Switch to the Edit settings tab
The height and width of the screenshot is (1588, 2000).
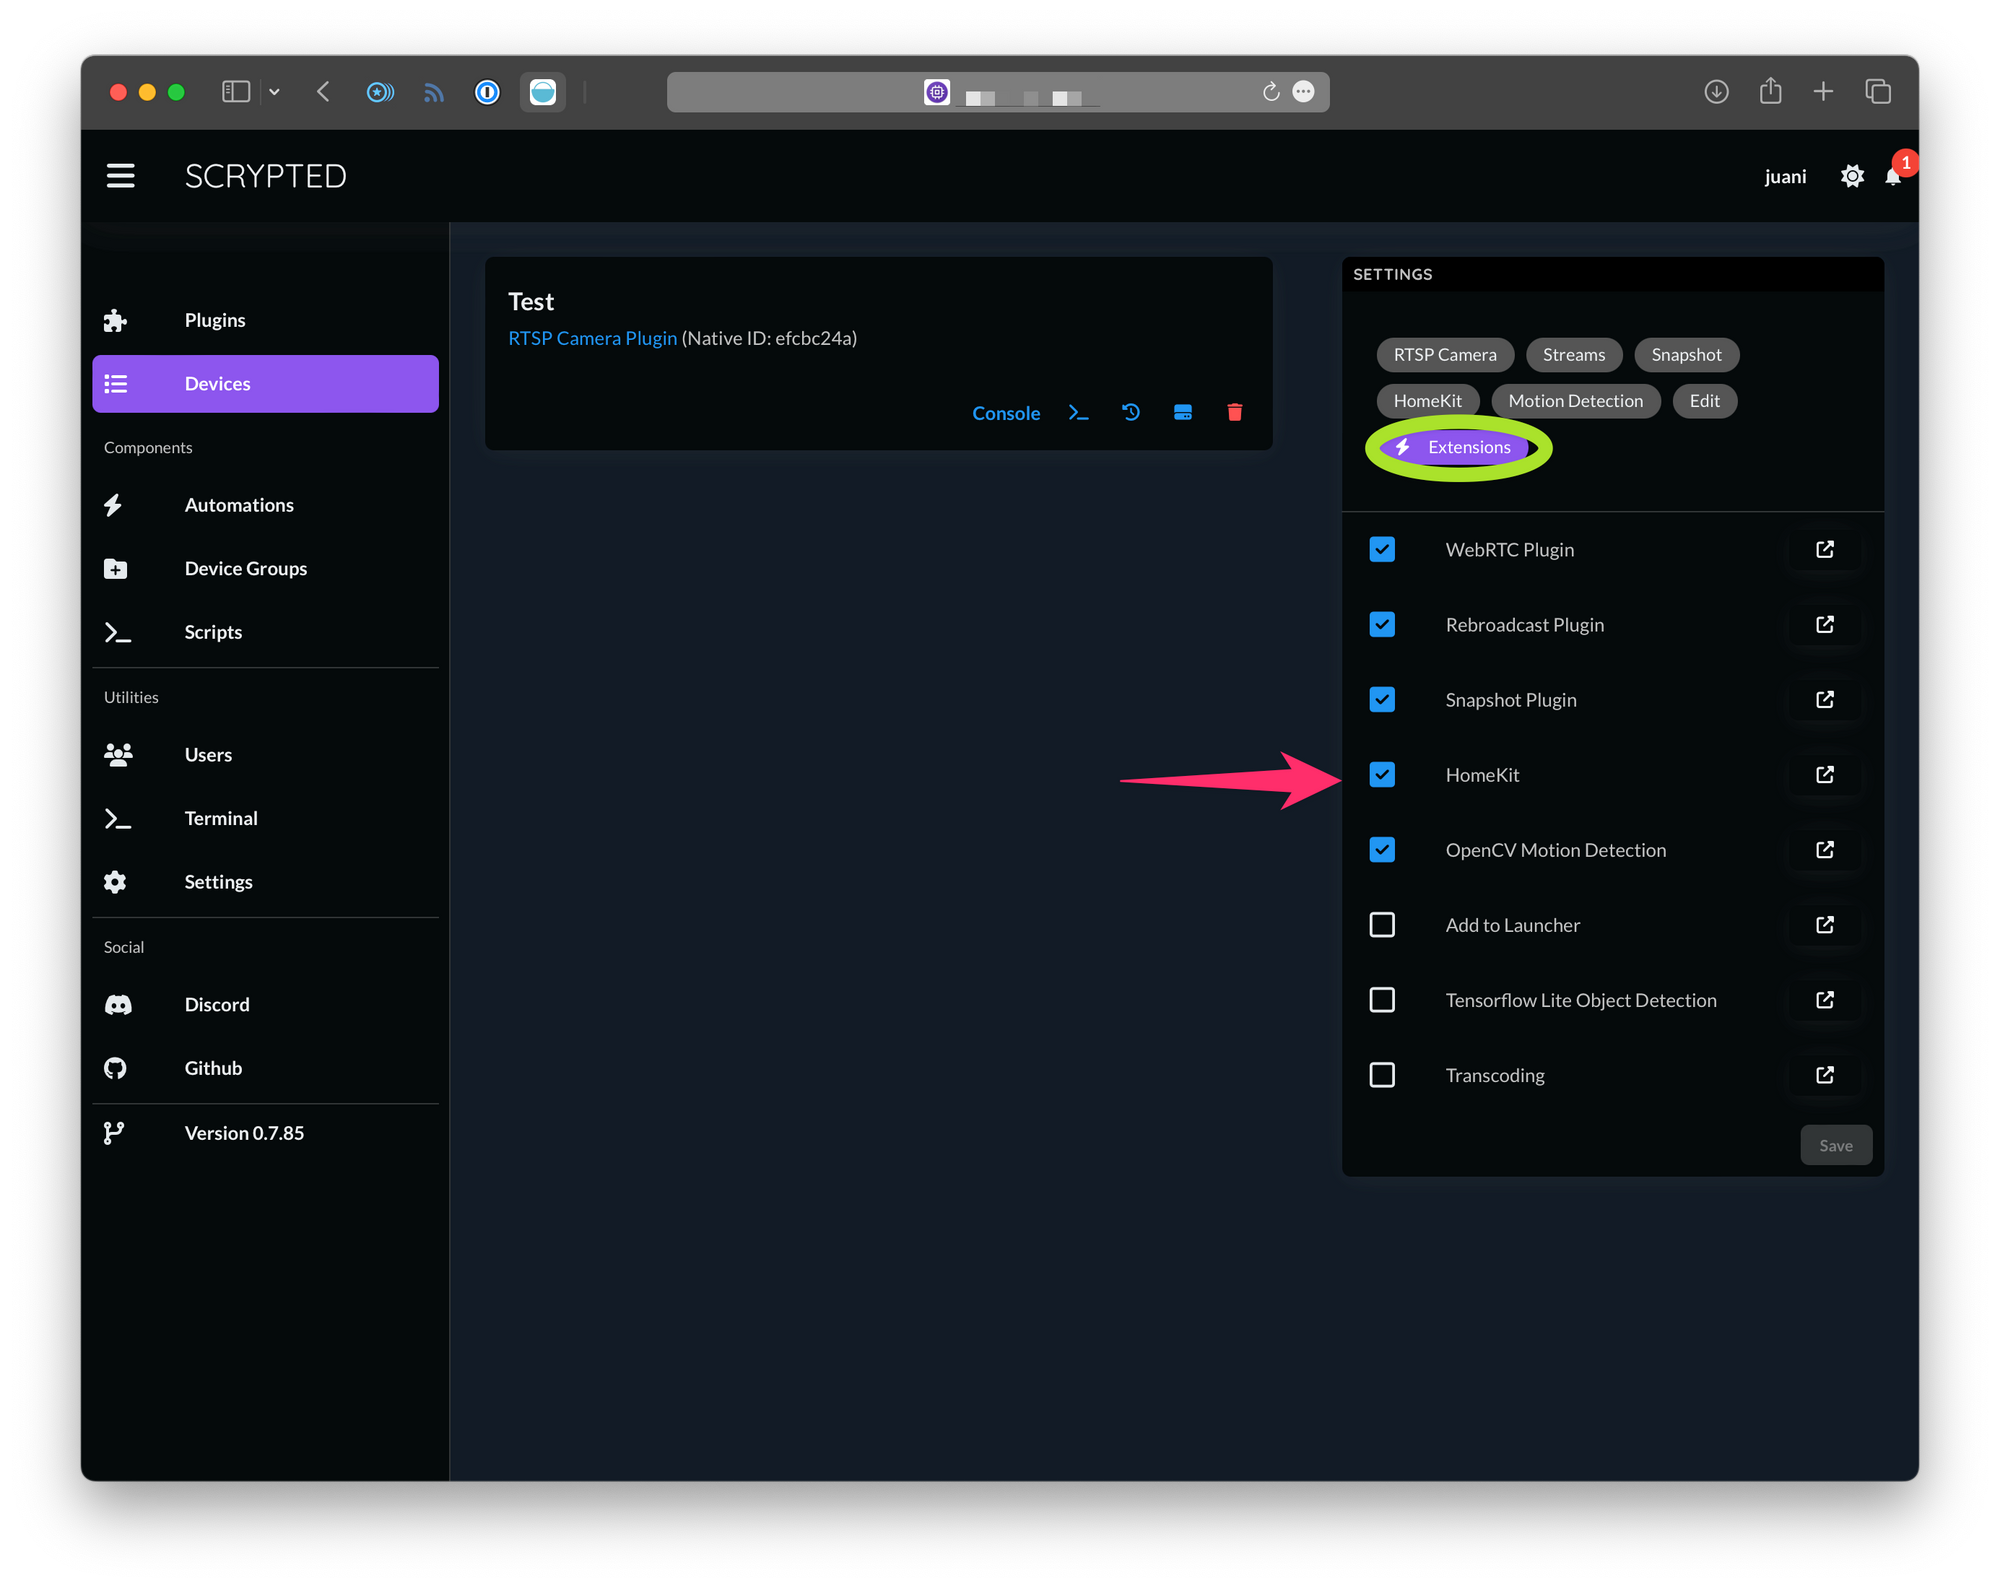pyautogui.click(x=1704, y=400)
